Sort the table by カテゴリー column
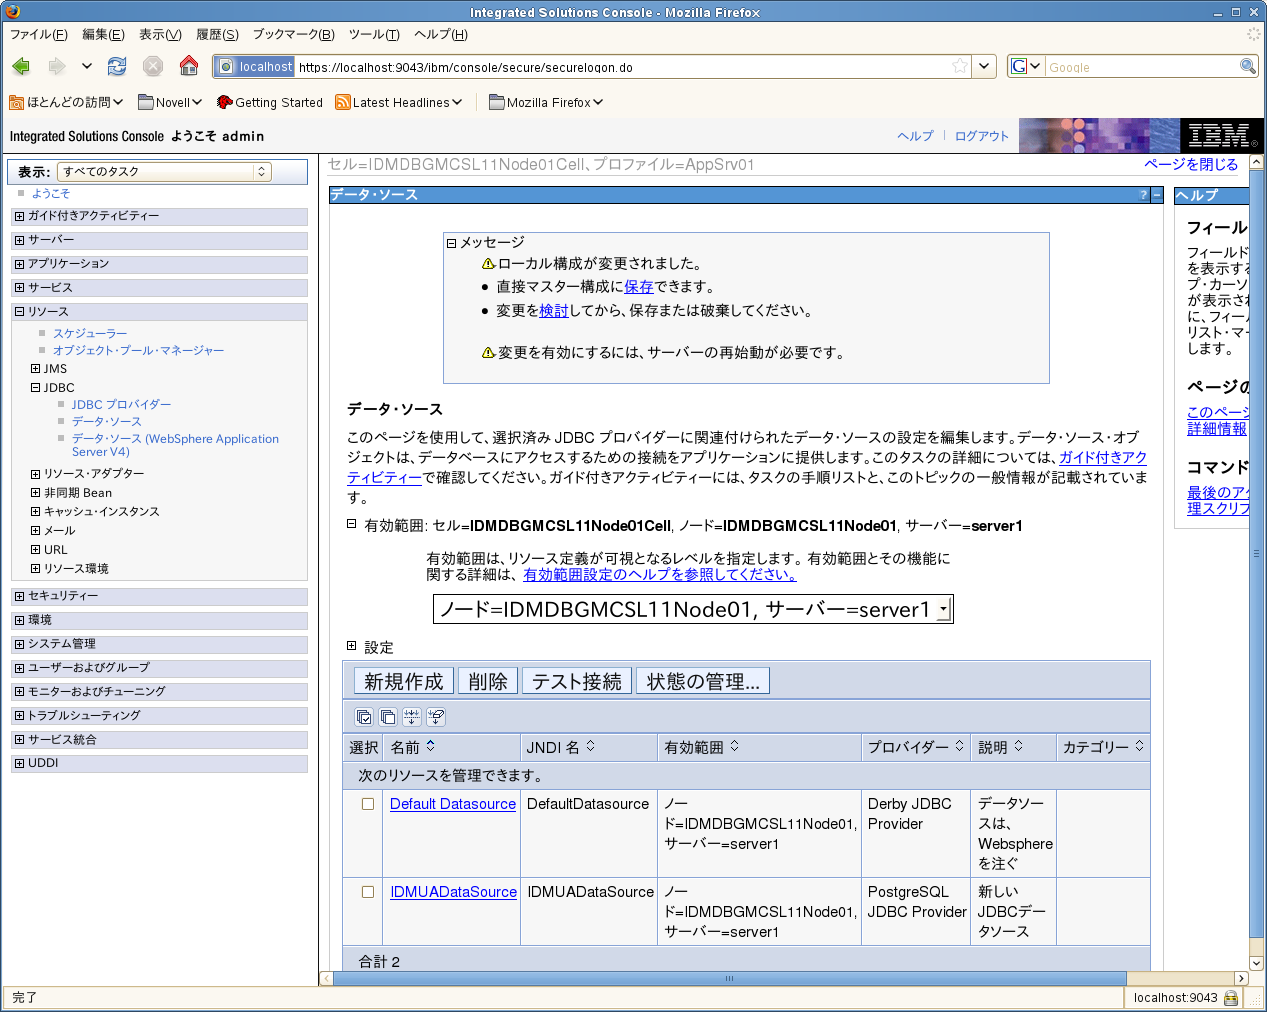Viewport: 1267px width, 1012px height. point(1140,746)
